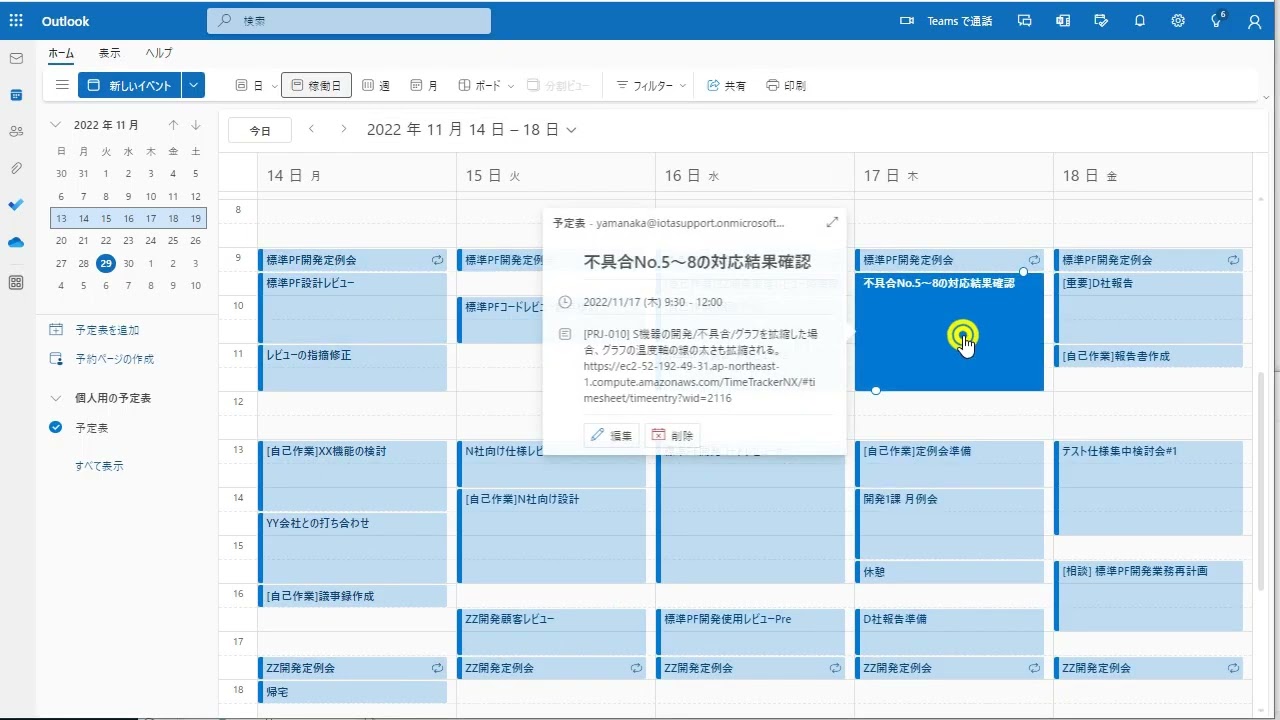Click the 共有 share button
Image resolution: width=1280 pixels, height=720 pixels.
click(727, 86)
